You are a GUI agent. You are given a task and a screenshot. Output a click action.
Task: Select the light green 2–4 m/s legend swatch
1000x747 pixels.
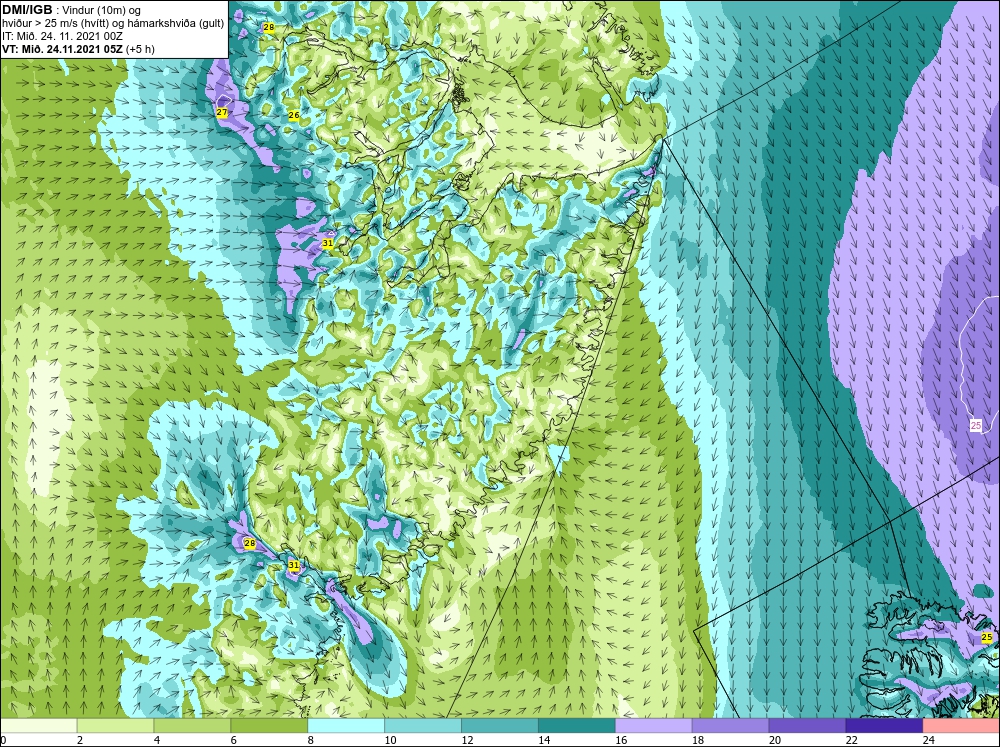(115, 725)
